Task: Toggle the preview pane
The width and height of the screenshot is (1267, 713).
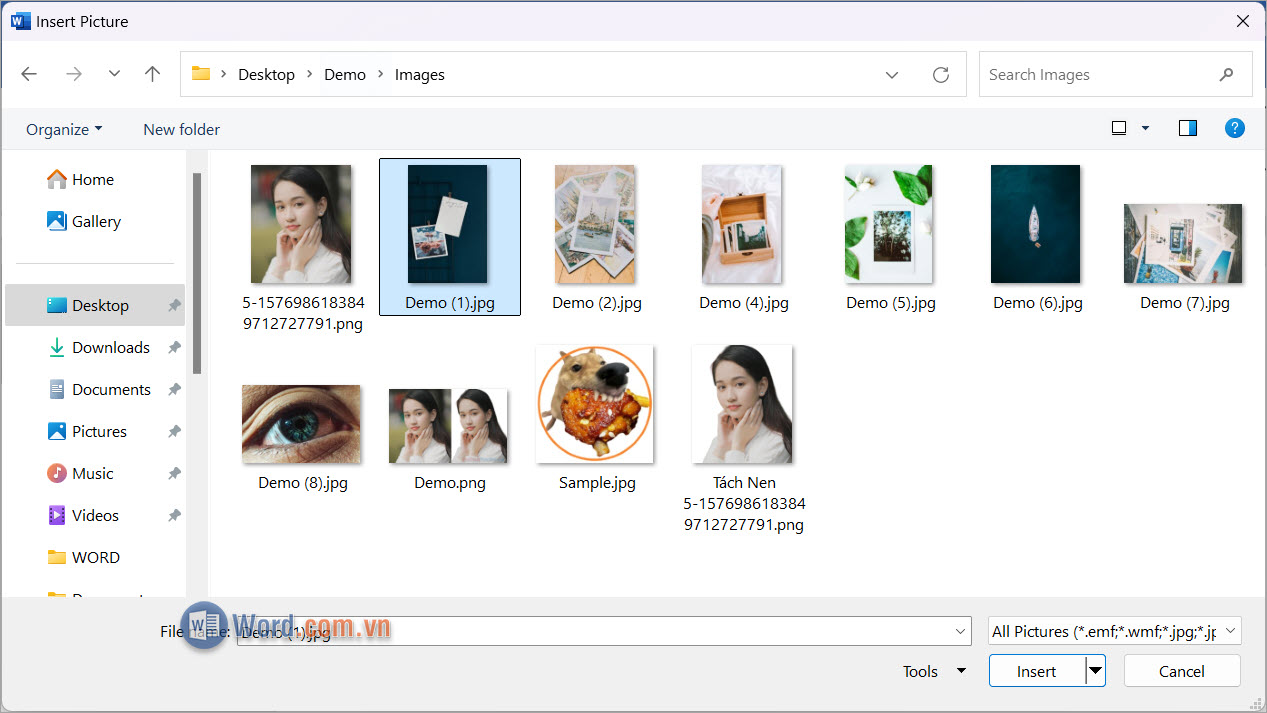Action: [1188, 128]
